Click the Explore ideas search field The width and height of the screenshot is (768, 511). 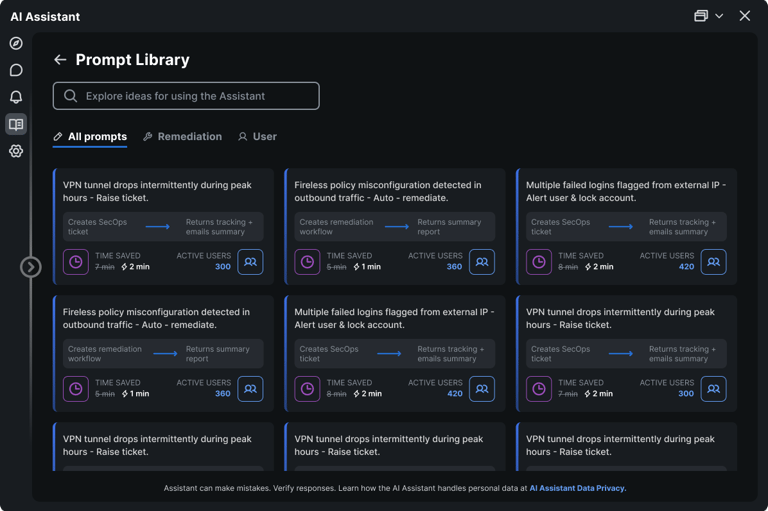(186, 96)
